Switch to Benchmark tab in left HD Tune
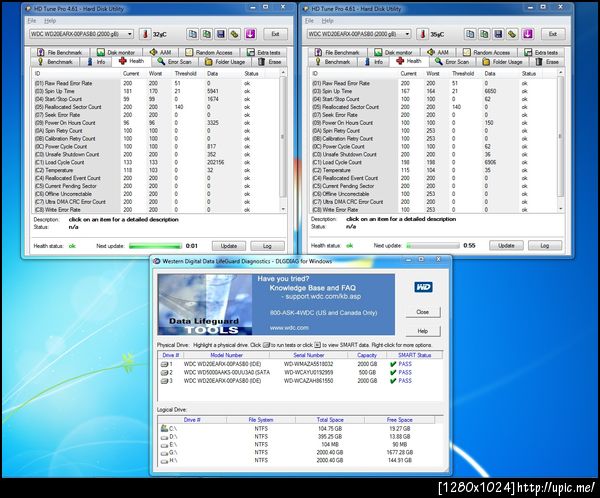 55,62
